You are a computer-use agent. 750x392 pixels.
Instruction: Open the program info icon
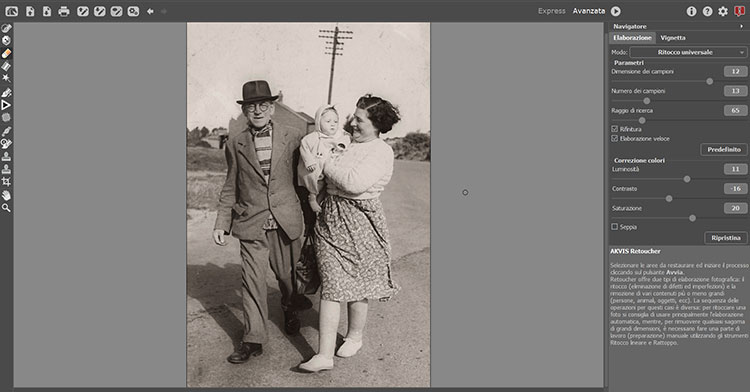(691, 11)
